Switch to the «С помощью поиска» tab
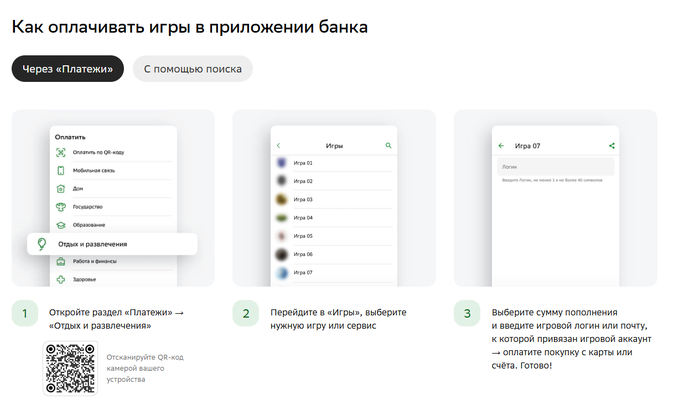The image size is (700, 415). coord(193,68)
